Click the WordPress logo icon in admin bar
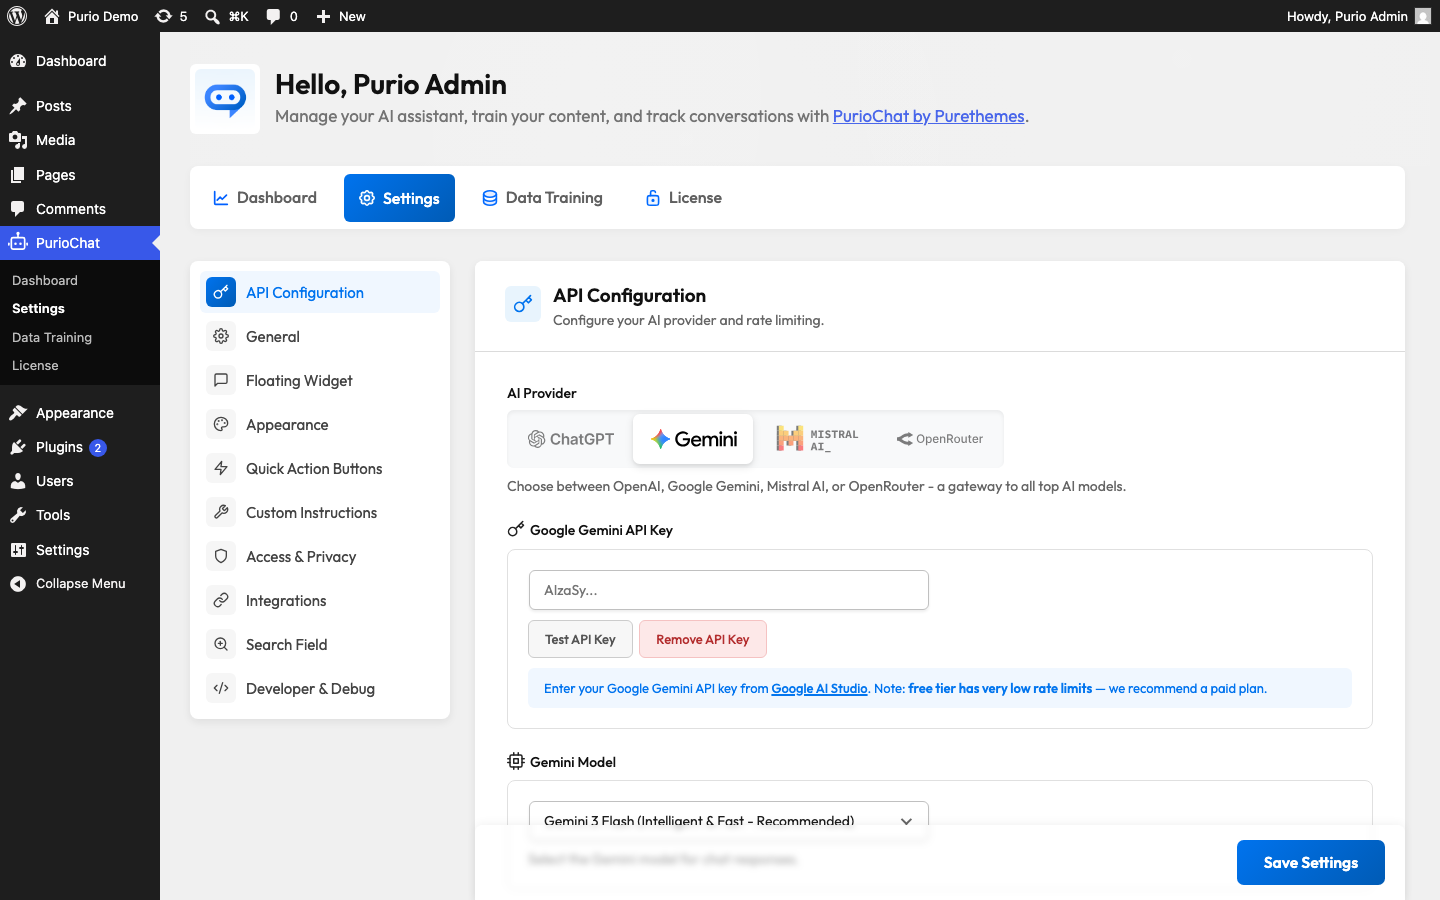 pos(17,16)
